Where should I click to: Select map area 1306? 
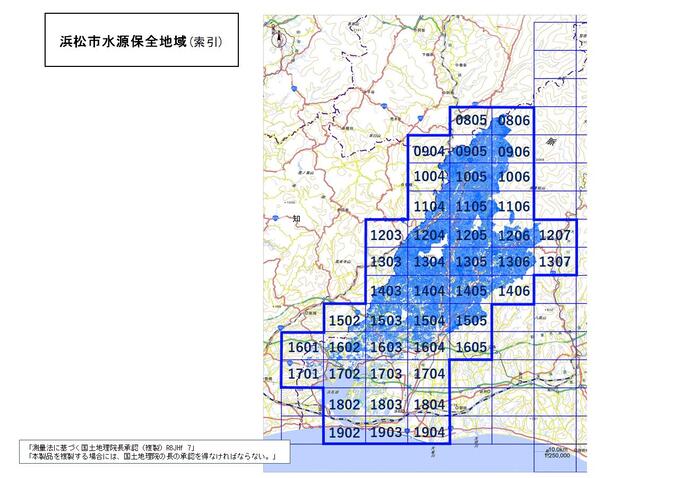coord(513,261)
